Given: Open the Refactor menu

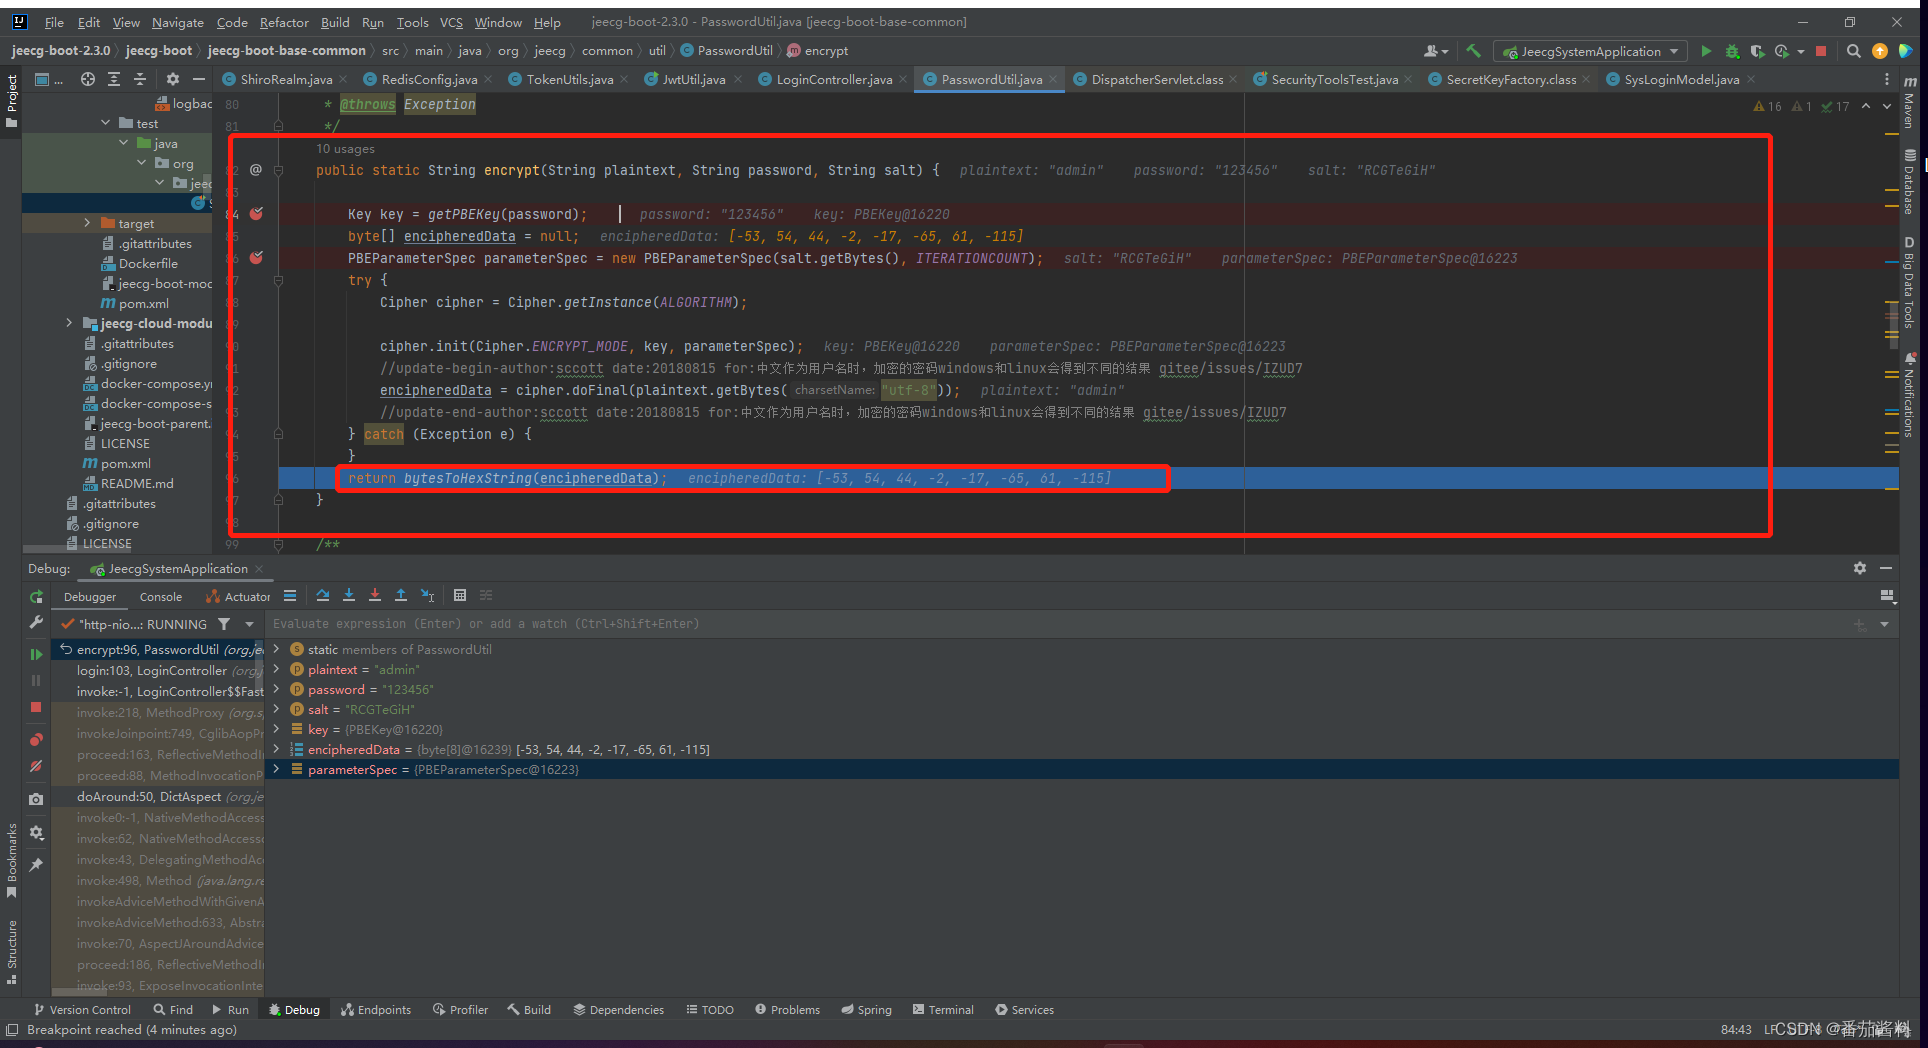Looking at the screenshot, I should pyautogui.click(x=284, y=22).
